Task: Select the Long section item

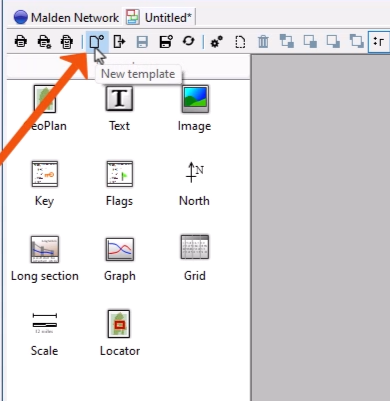Action: [x=45, y=259]
